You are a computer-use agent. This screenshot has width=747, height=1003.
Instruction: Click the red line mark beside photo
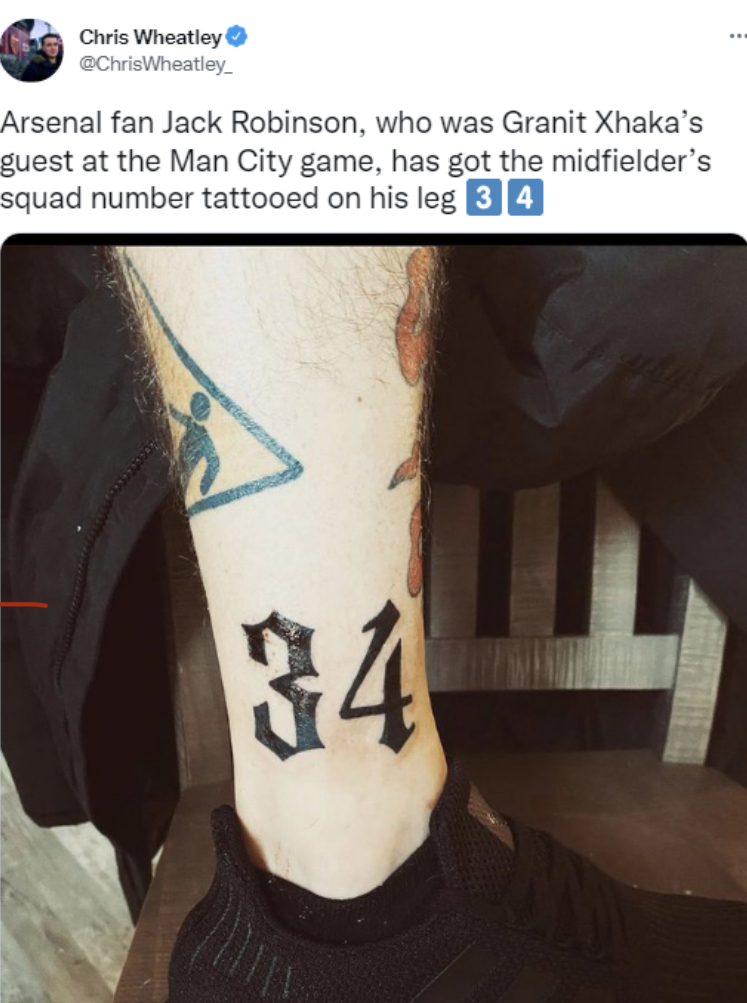click(24, 604)
